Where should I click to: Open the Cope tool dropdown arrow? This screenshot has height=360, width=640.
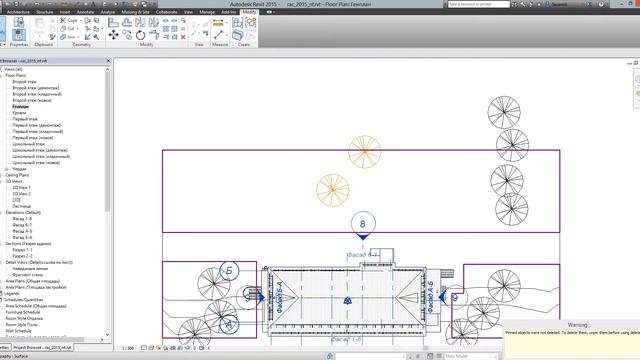point(80,20)
